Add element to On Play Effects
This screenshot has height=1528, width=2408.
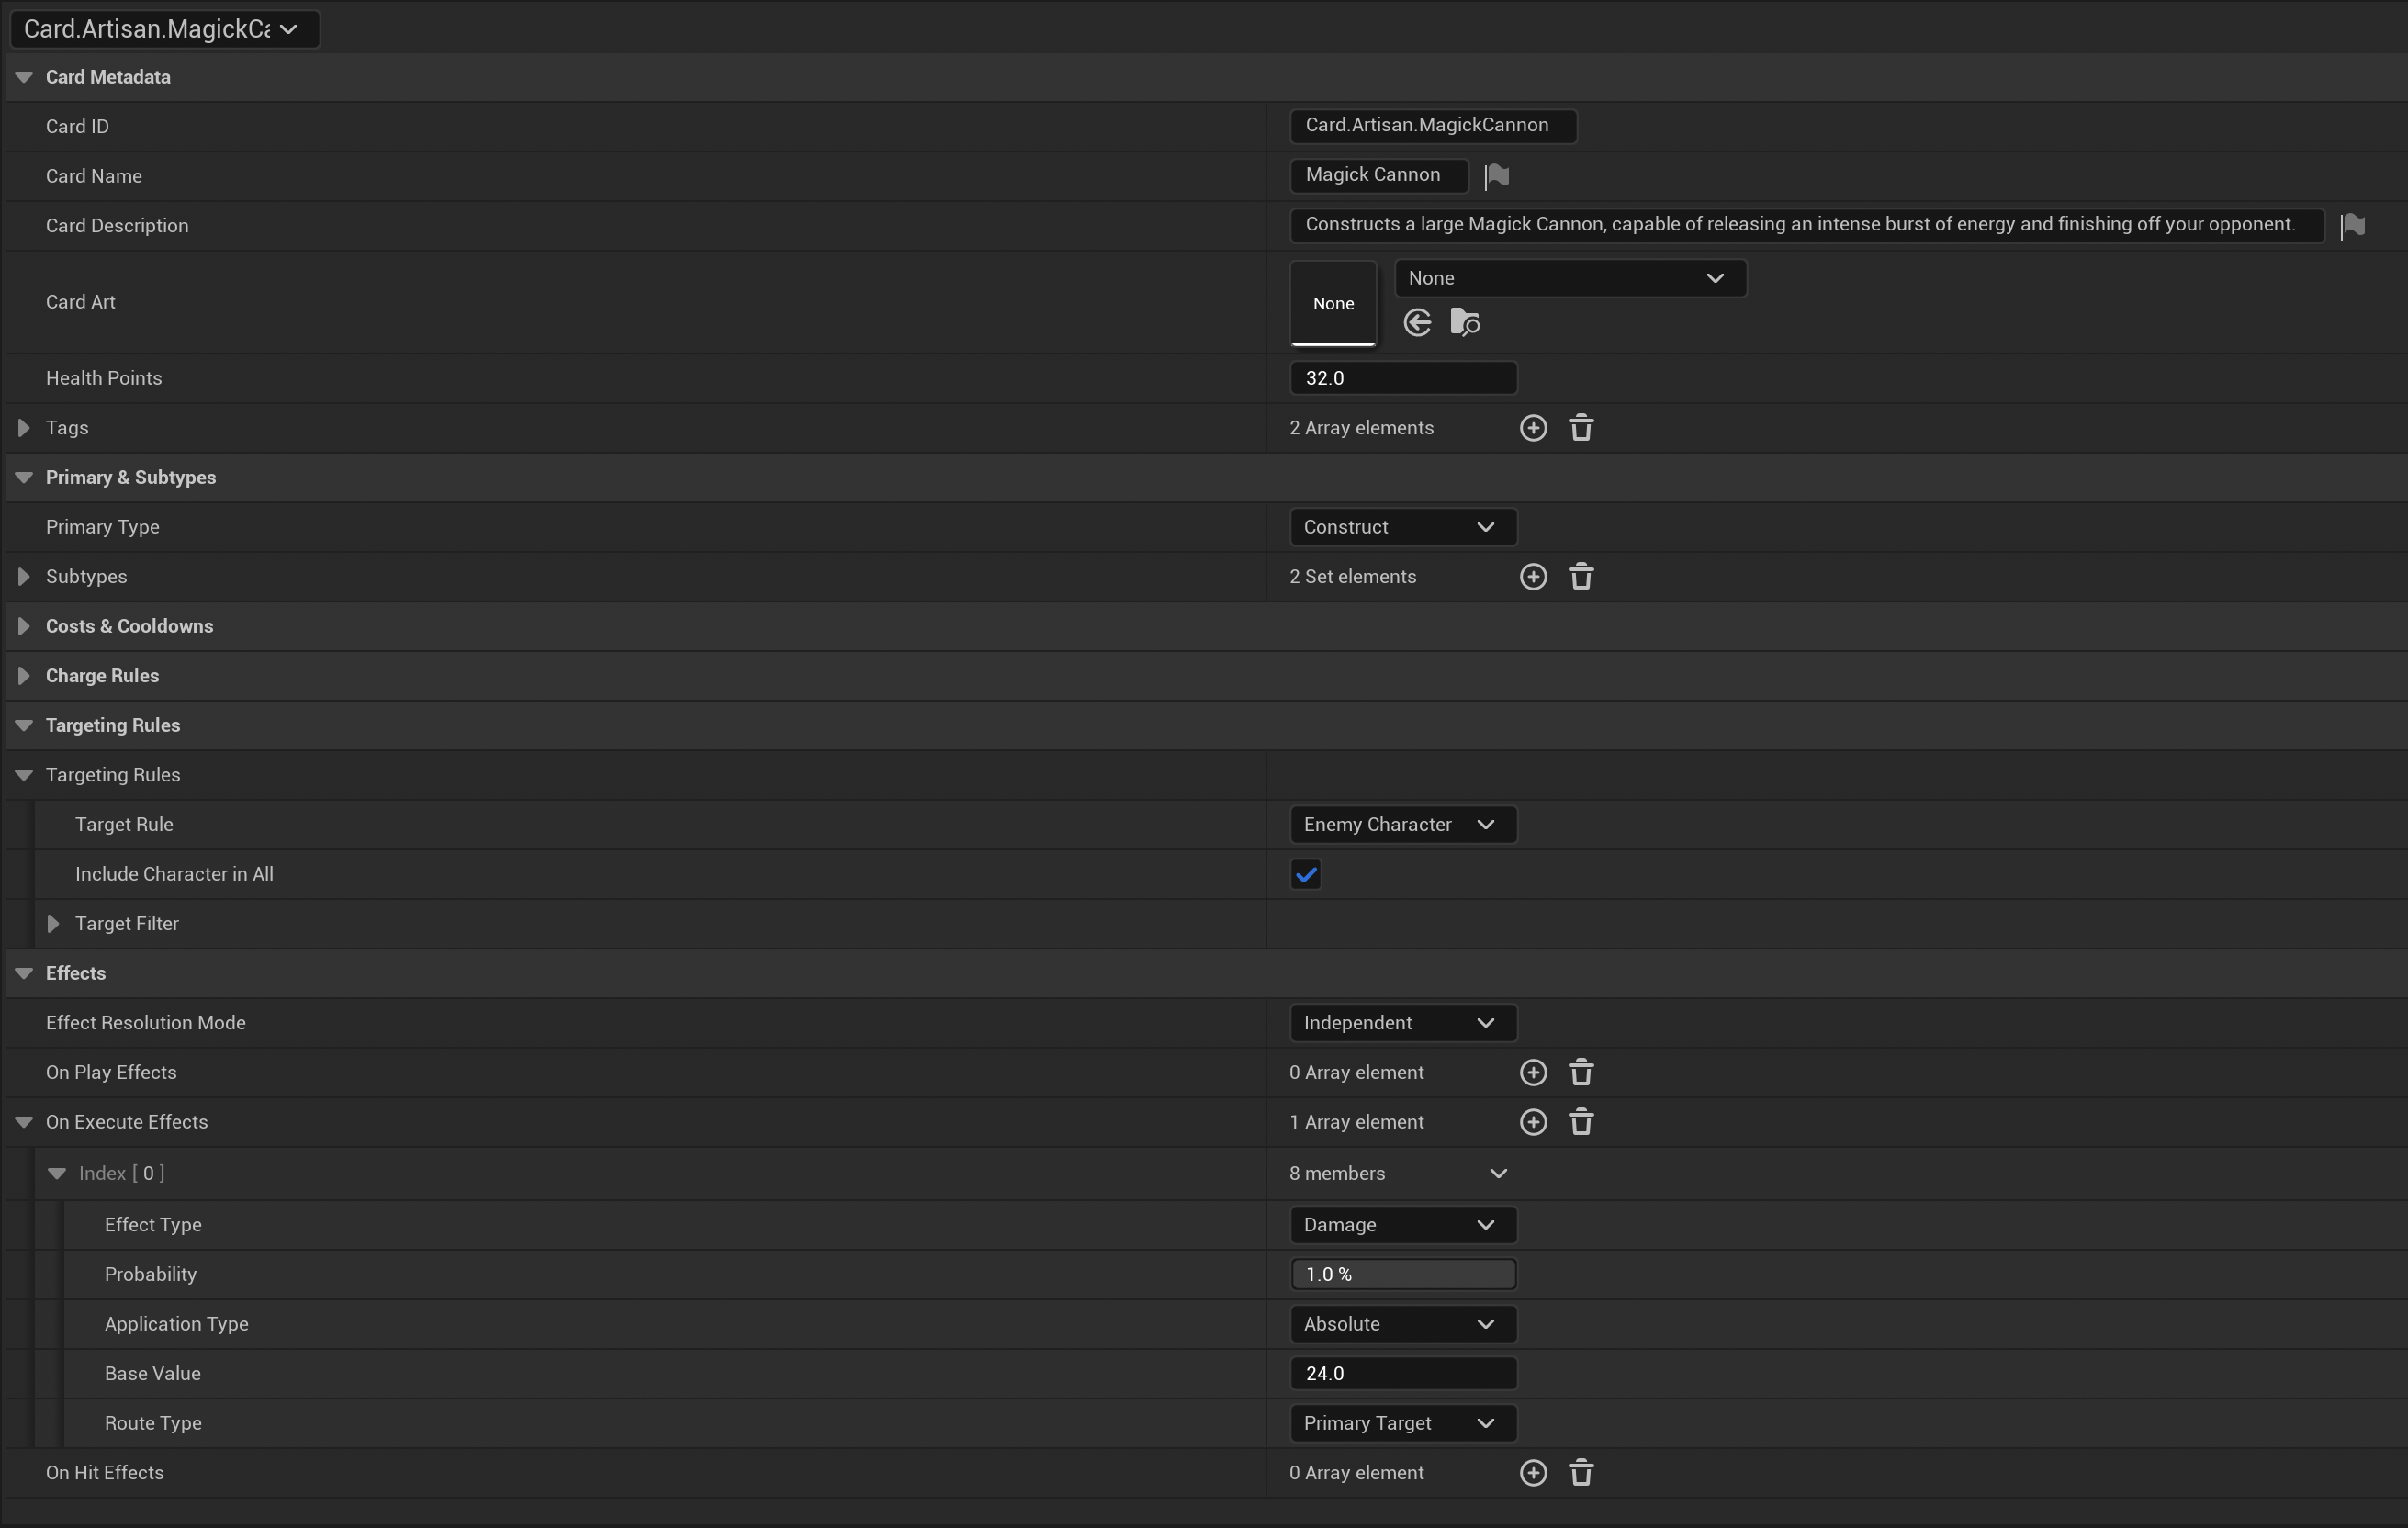(1532, 1073)
